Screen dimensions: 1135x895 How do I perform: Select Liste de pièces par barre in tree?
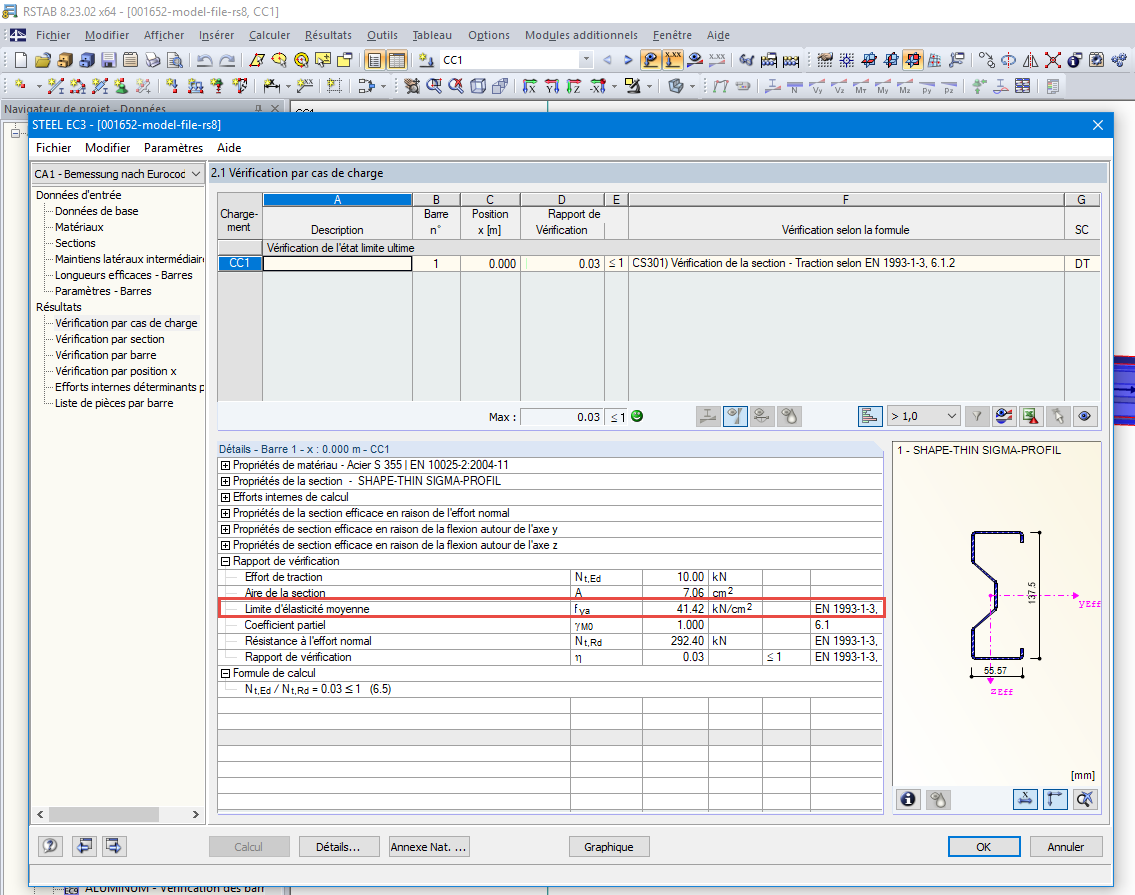(114, 403)
